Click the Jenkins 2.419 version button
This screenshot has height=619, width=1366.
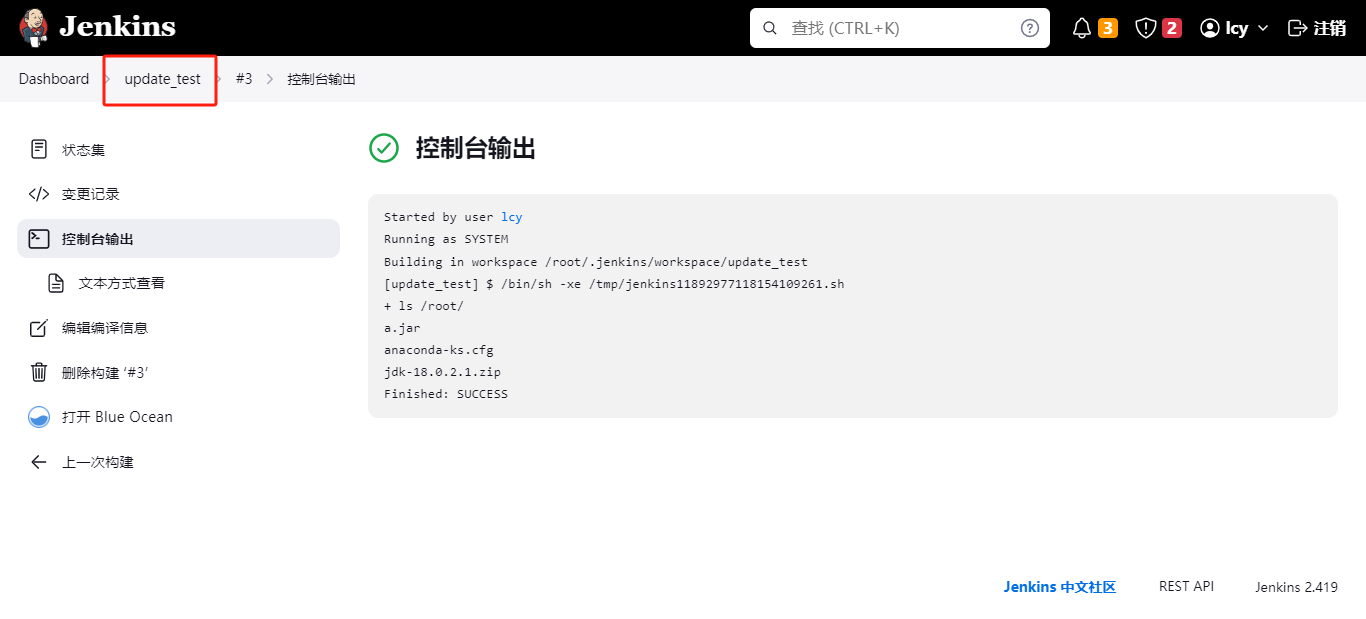pos(1297,587)
